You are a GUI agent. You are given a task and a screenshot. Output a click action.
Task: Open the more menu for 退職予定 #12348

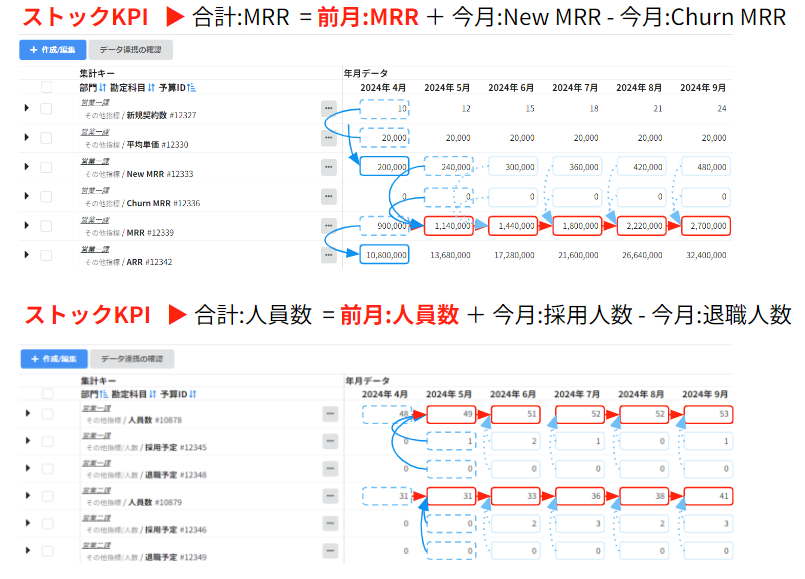click(330, 469)
